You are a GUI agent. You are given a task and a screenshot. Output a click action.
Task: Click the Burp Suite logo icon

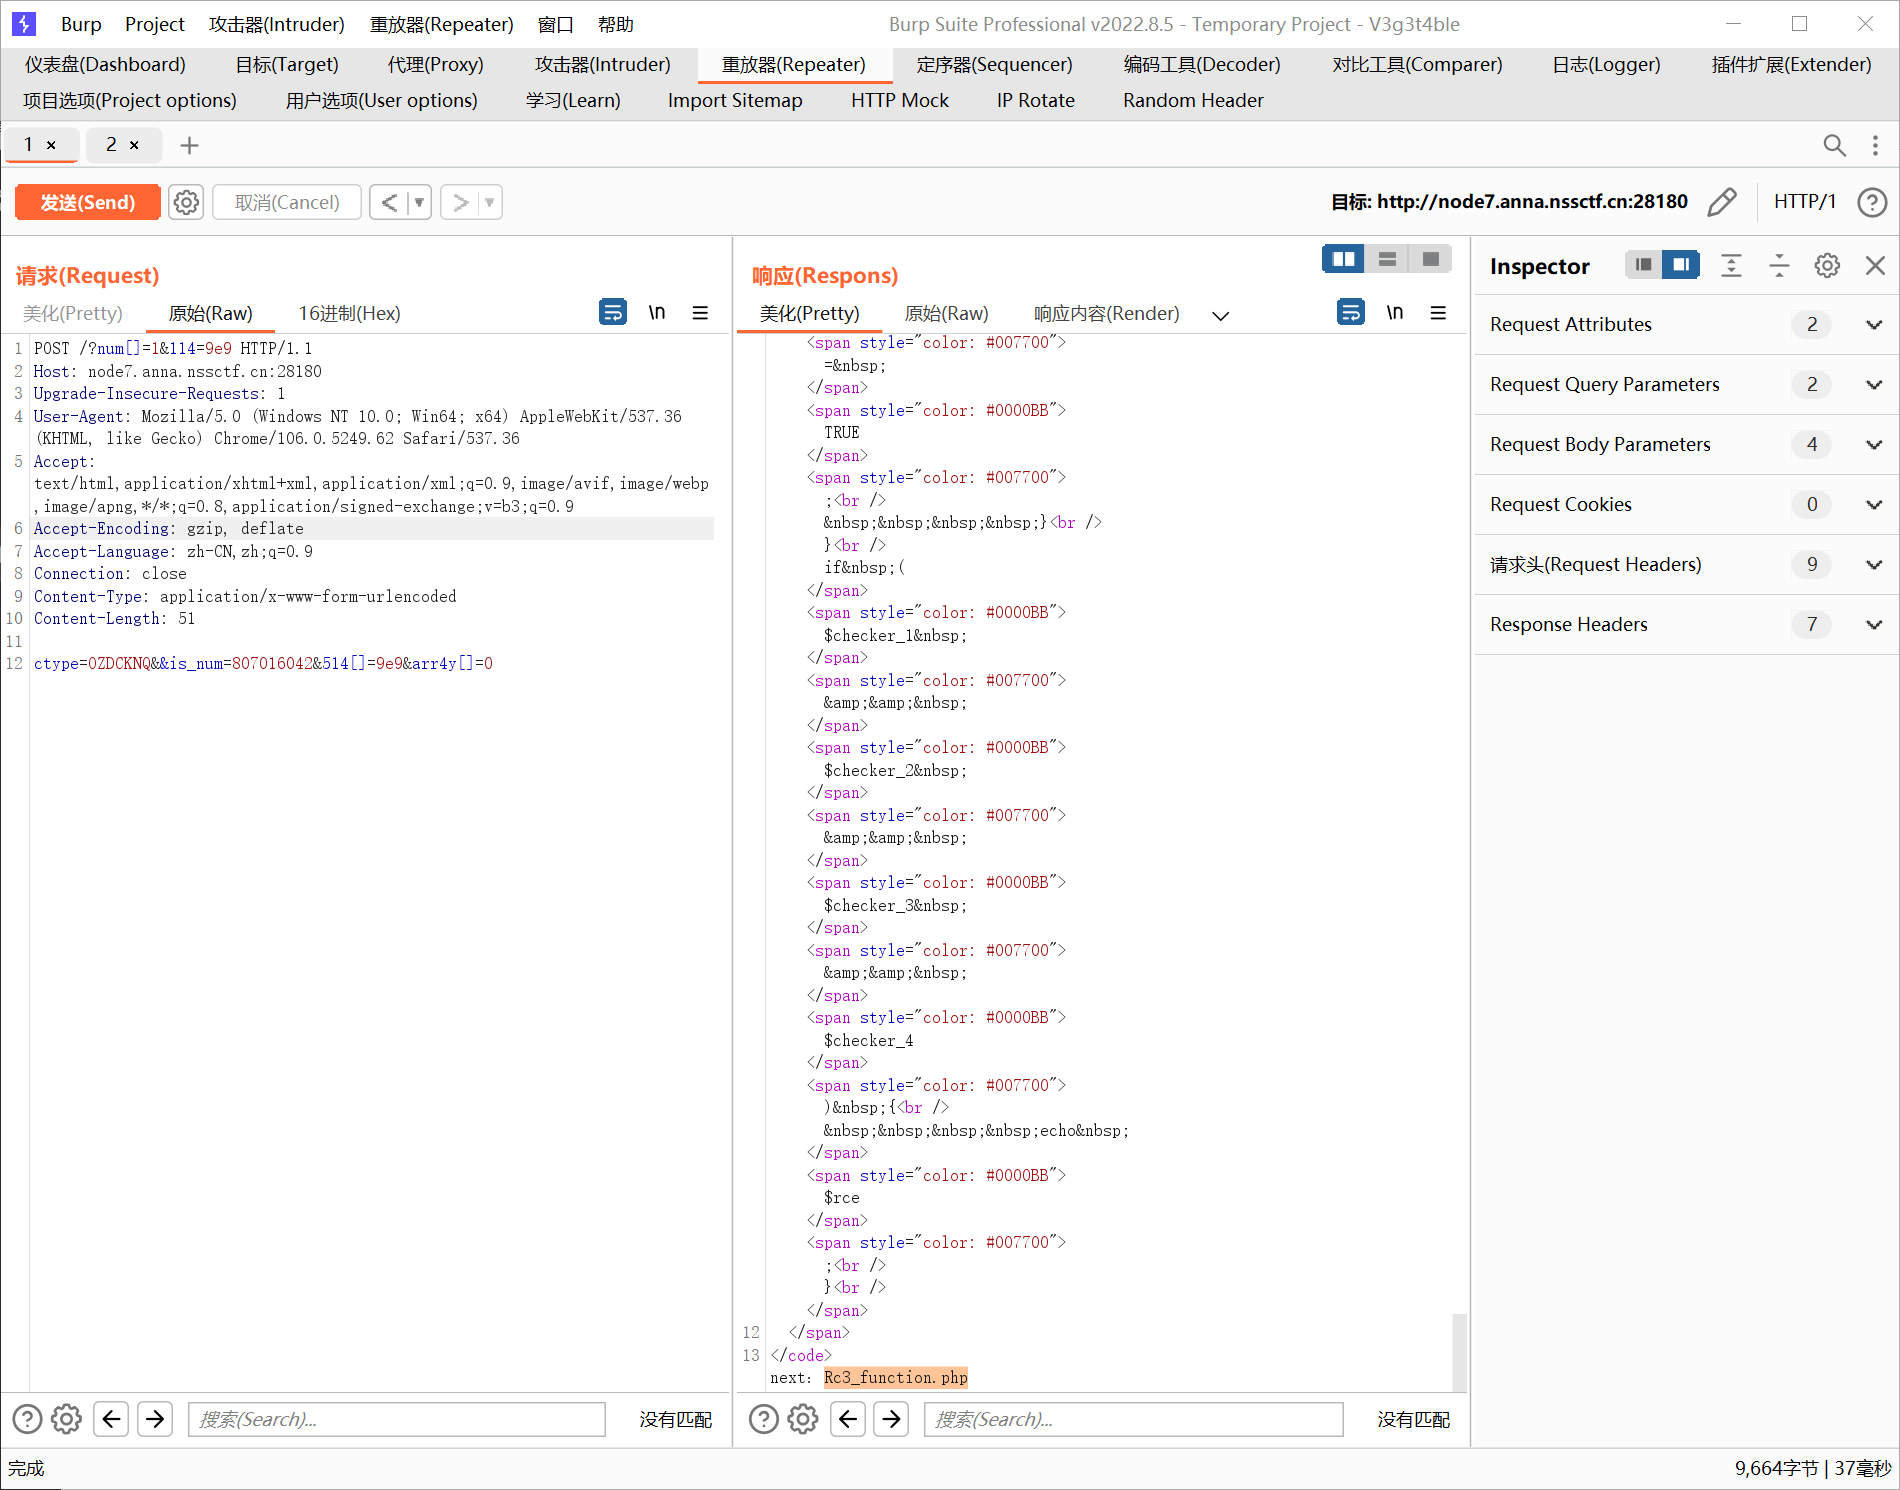pos(24,24)
